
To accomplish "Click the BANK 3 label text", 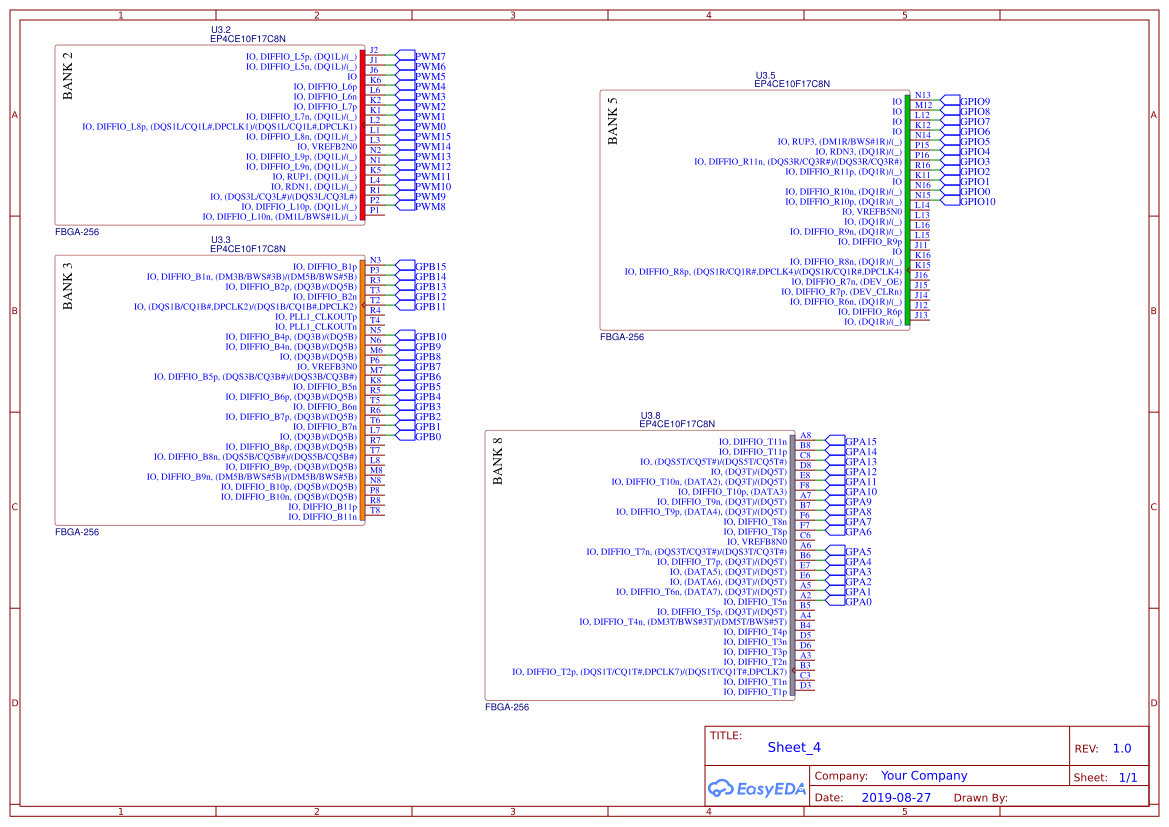I will pos(69,287).
